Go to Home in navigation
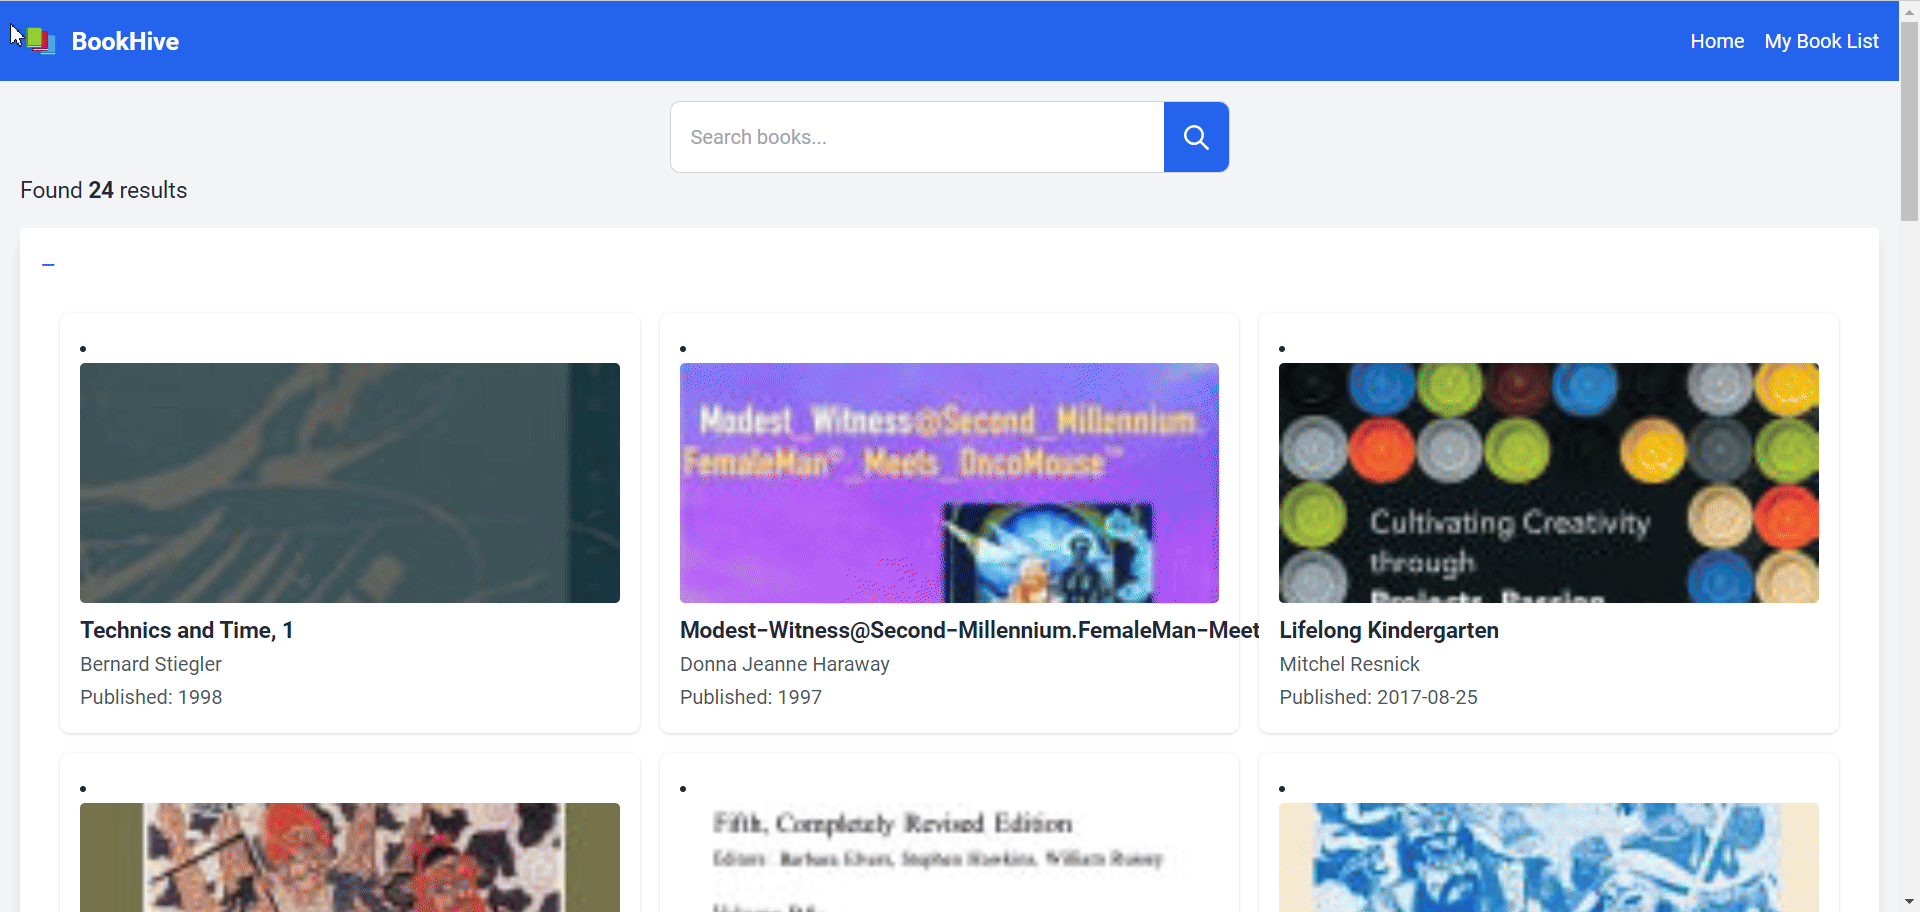The image size is (1920, 912). [1717, 41]
